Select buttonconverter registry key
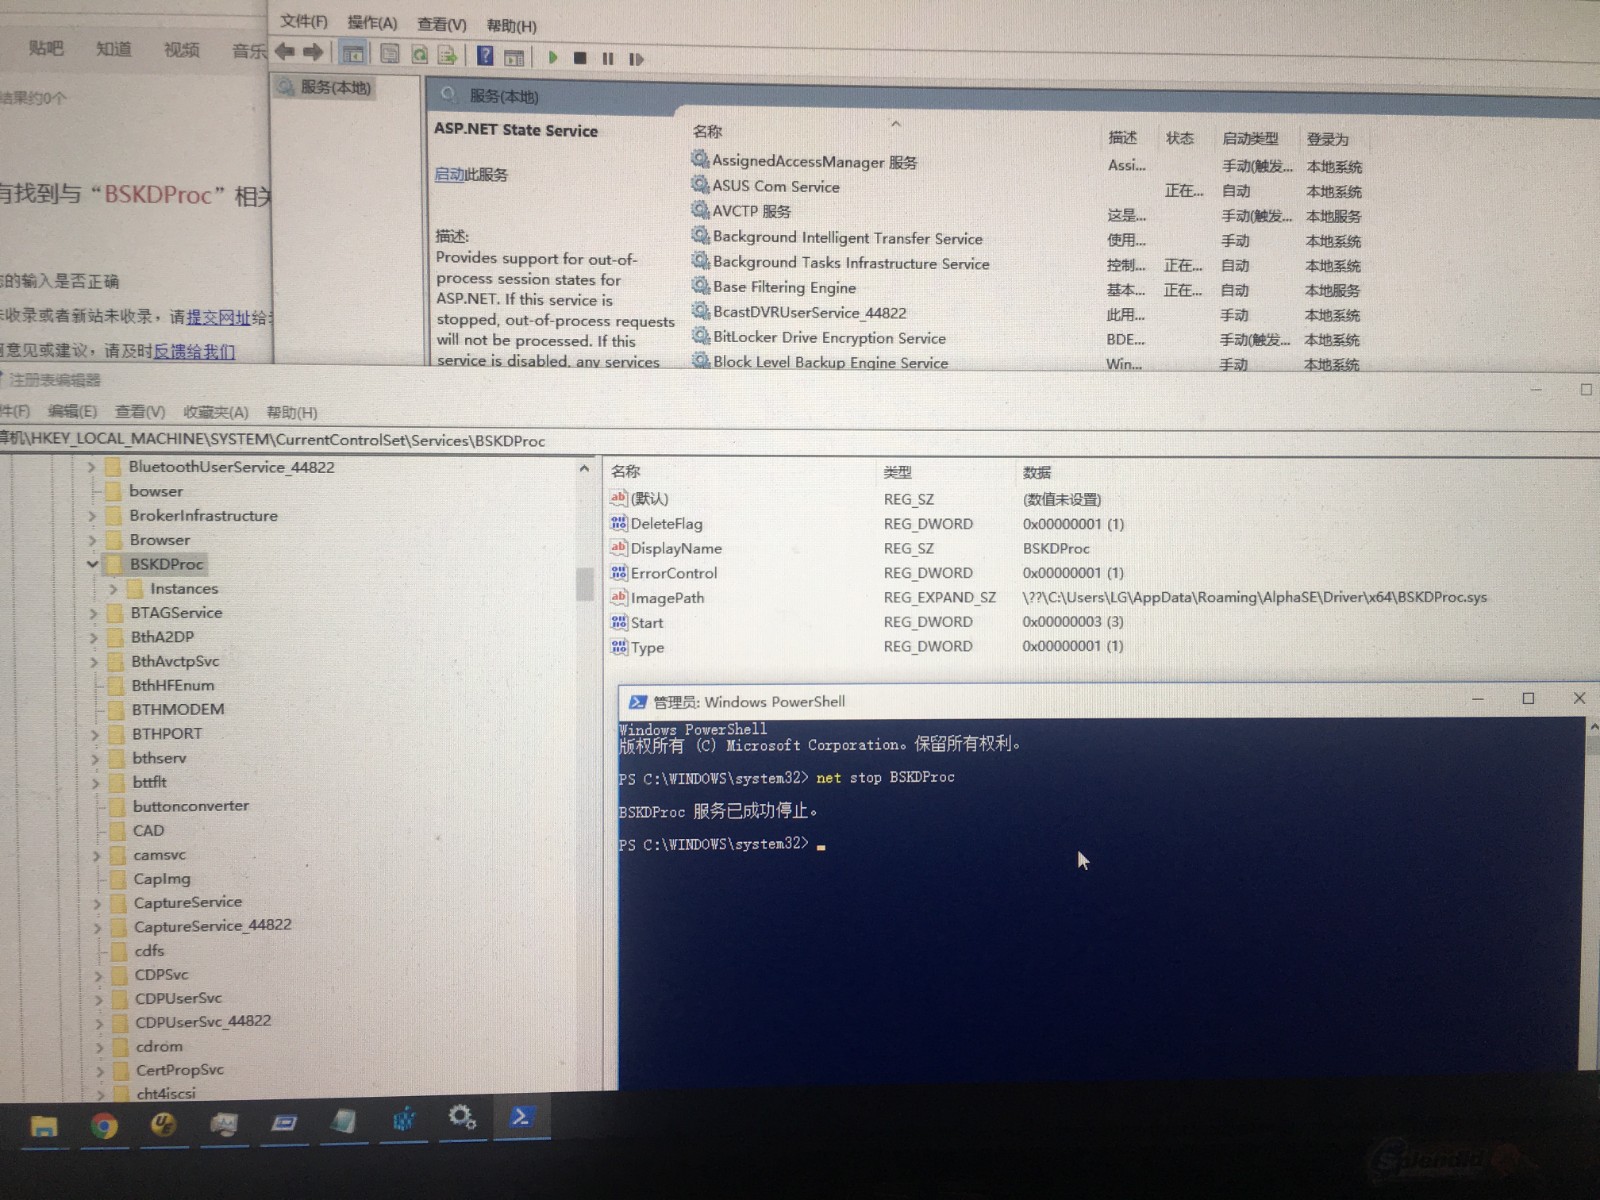The width and height of the screenshot is (1600, 1200). click(x=191, y=806)
